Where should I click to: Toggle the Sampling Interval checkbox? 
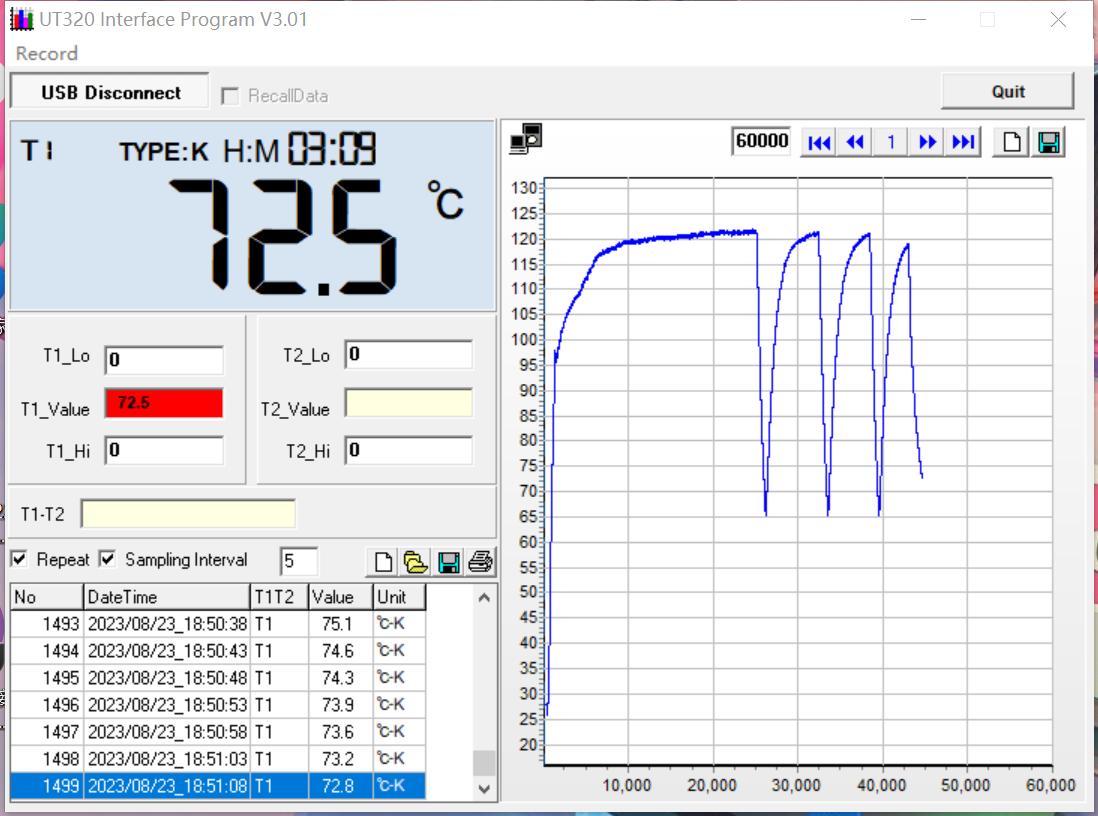(x=108, y=559)
